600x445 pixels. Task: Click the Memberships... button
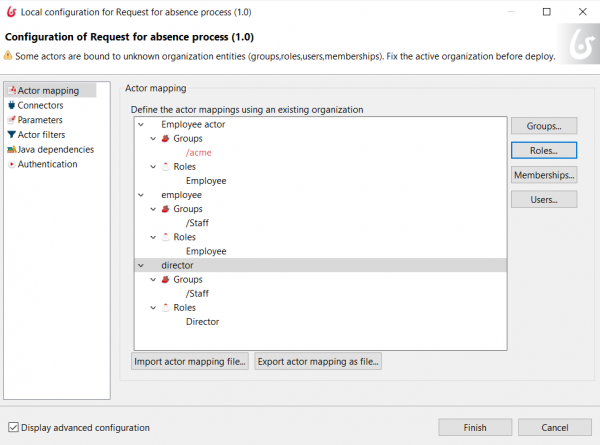(544, 175)
